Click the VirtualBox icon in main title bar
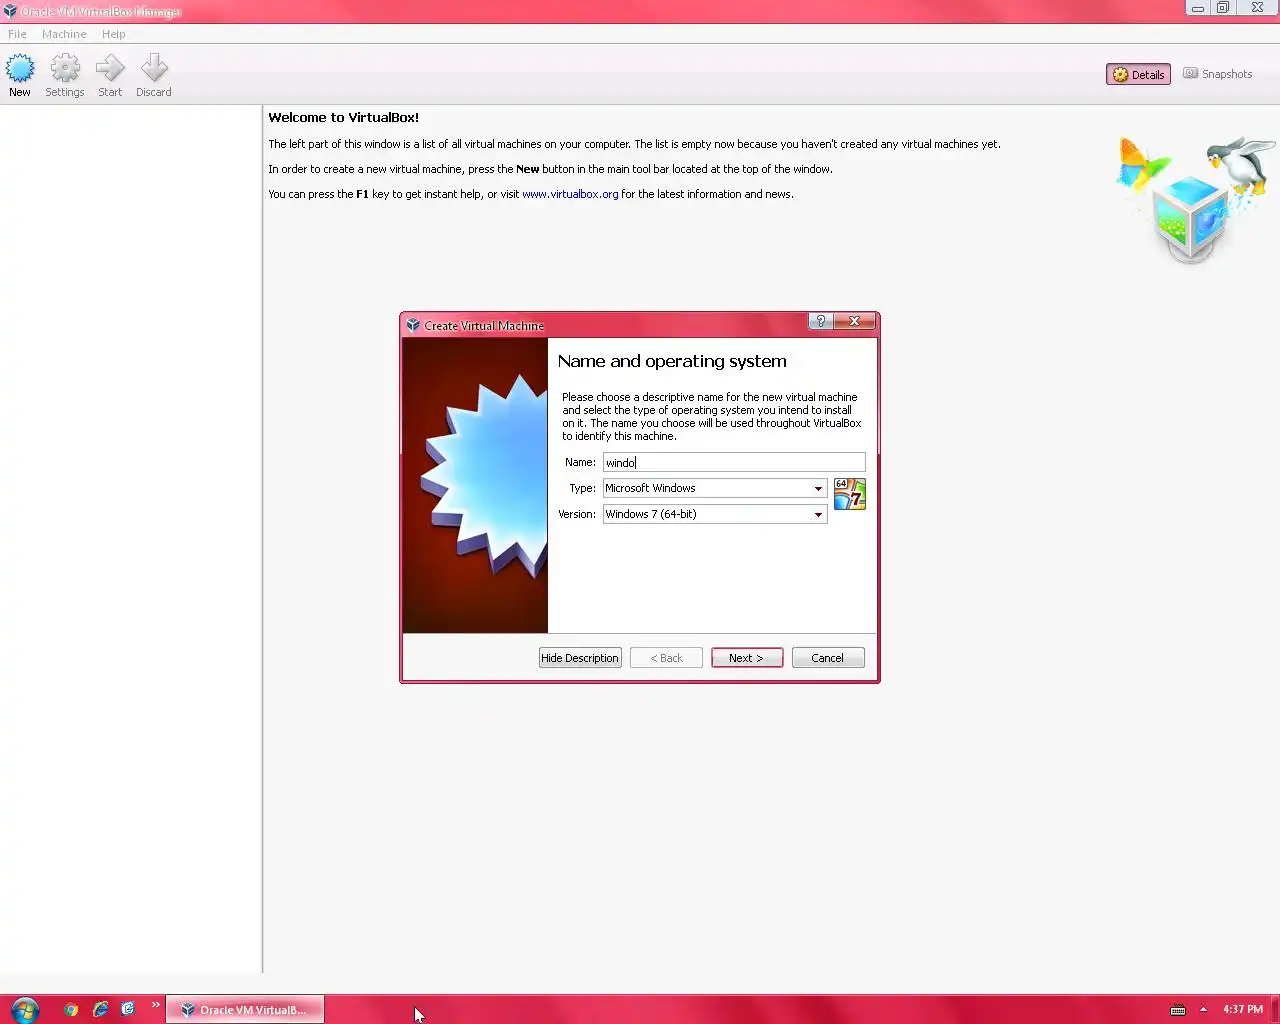This screenshot has height=1024, width=1280. (10, 11)
